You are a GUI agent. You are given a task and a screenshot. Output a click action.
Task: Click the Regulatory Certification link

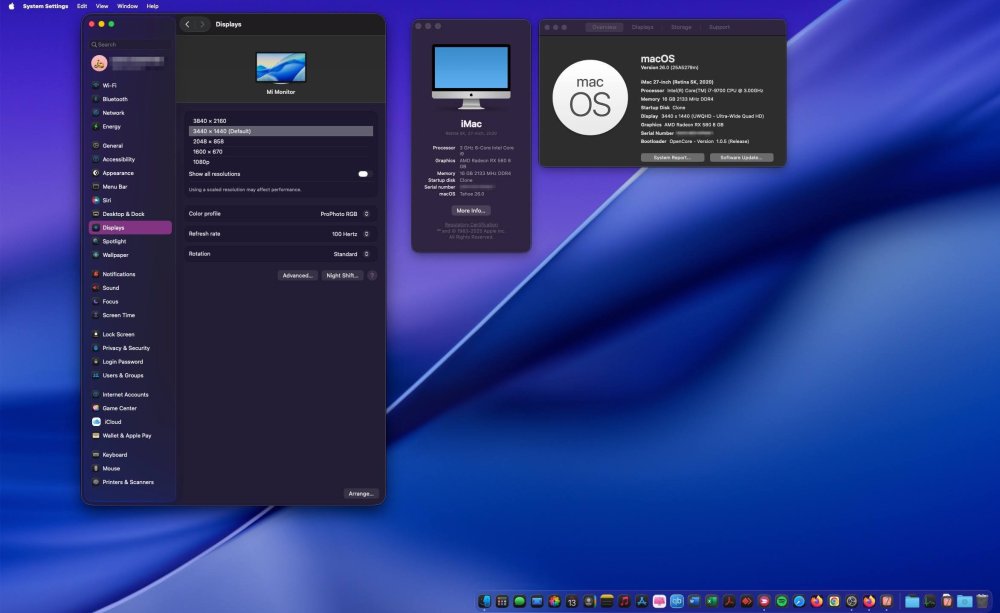pos(471,225)
